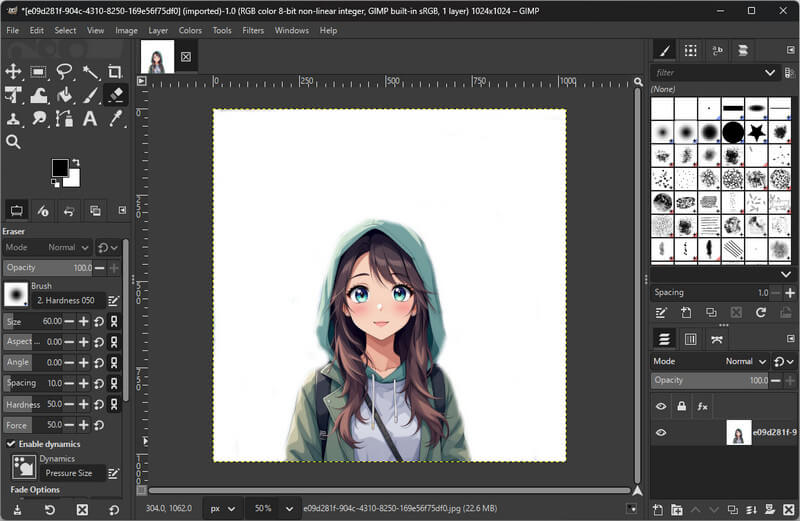Select the Unified Transform tool
This screenshot has height=521, width=800.
click(x=13, y=95)
